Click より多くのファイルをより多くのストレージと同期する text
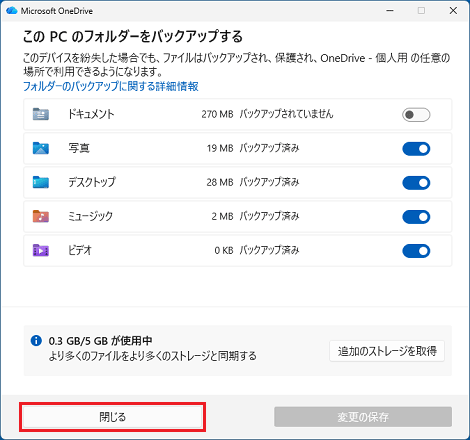The image size is (470, 440). (153, 356)
